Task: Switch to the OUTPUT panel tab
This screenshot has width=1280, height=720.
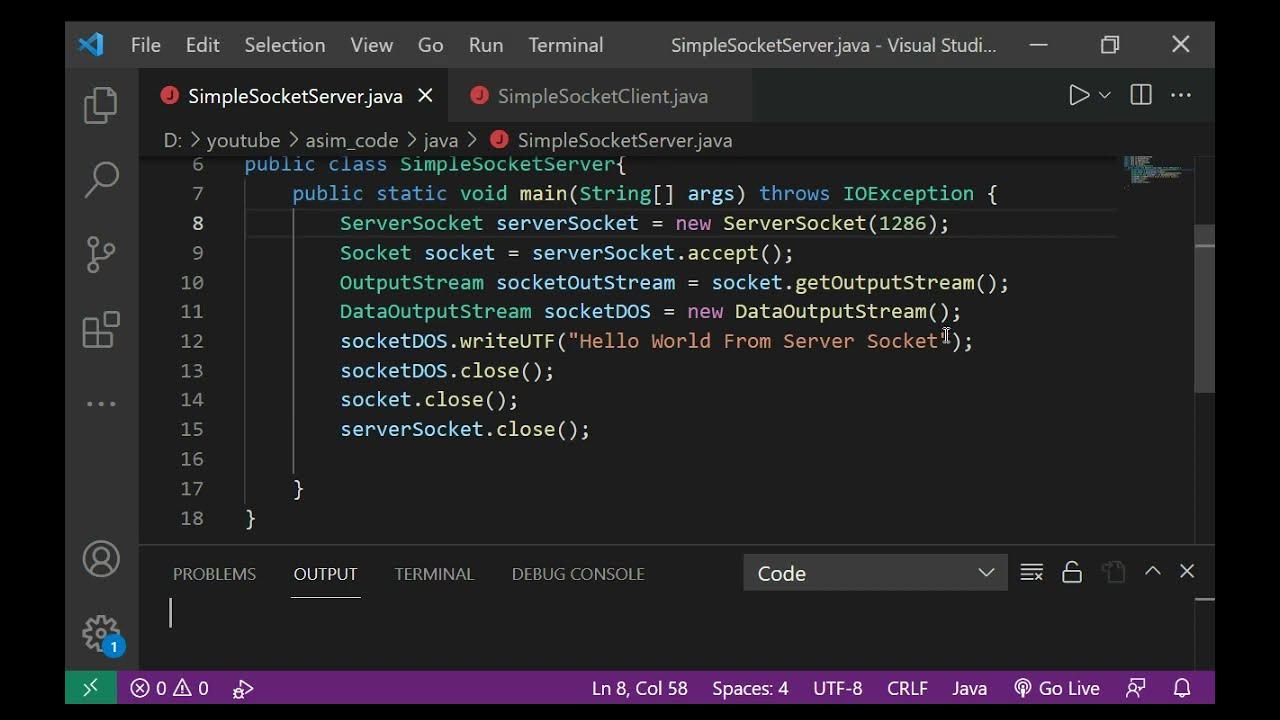Action: 325,574
